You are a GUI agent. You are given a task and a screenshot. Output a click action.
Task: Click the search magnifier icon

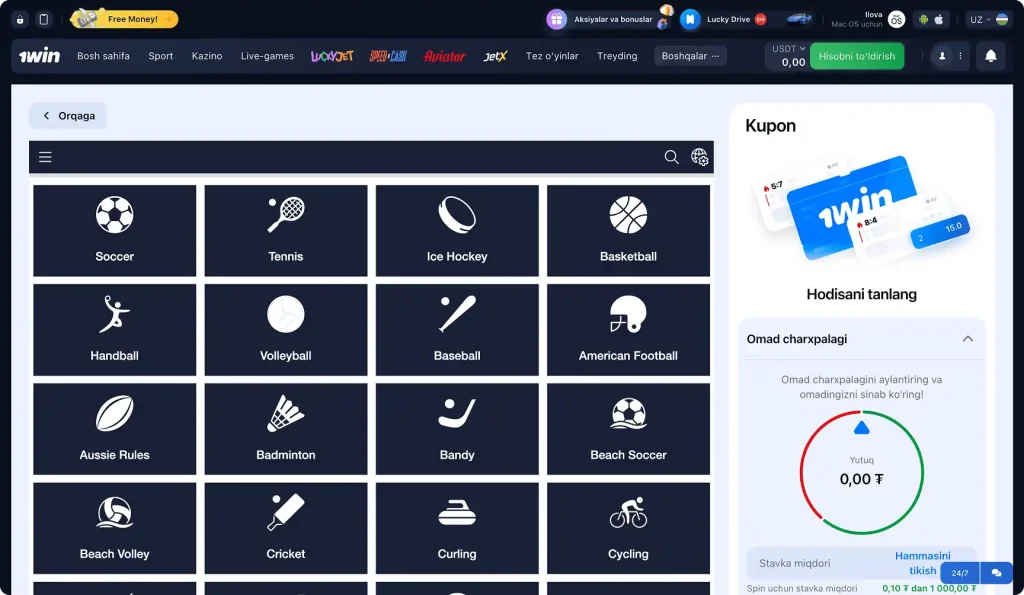tap(671, 157)
